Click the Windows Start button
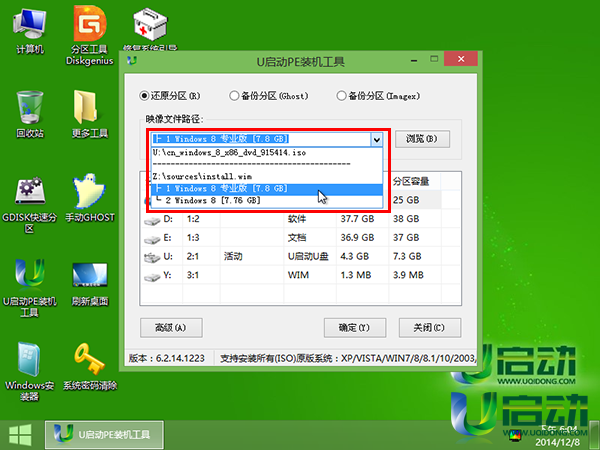600x450 pixels. [20, 435]
